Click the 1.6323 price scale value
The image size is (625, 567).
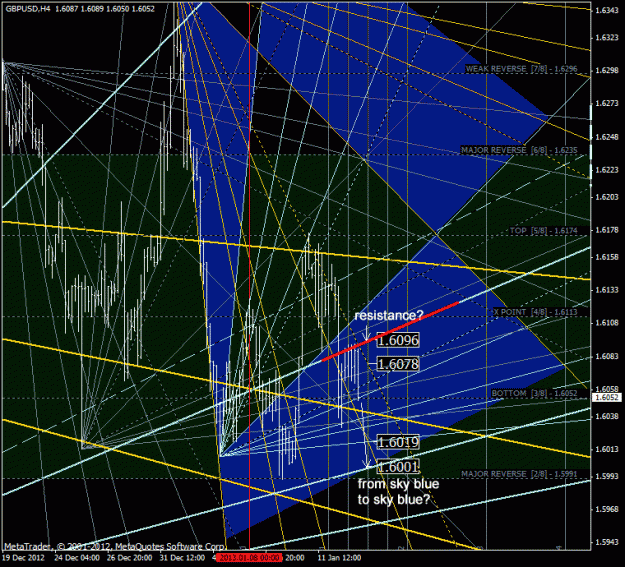pyautogui.click(x=607, y=37)
